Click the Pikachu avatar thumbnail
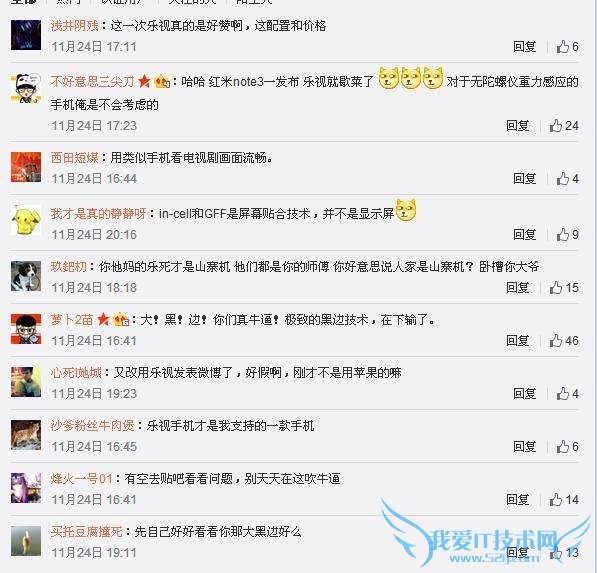 26,220
